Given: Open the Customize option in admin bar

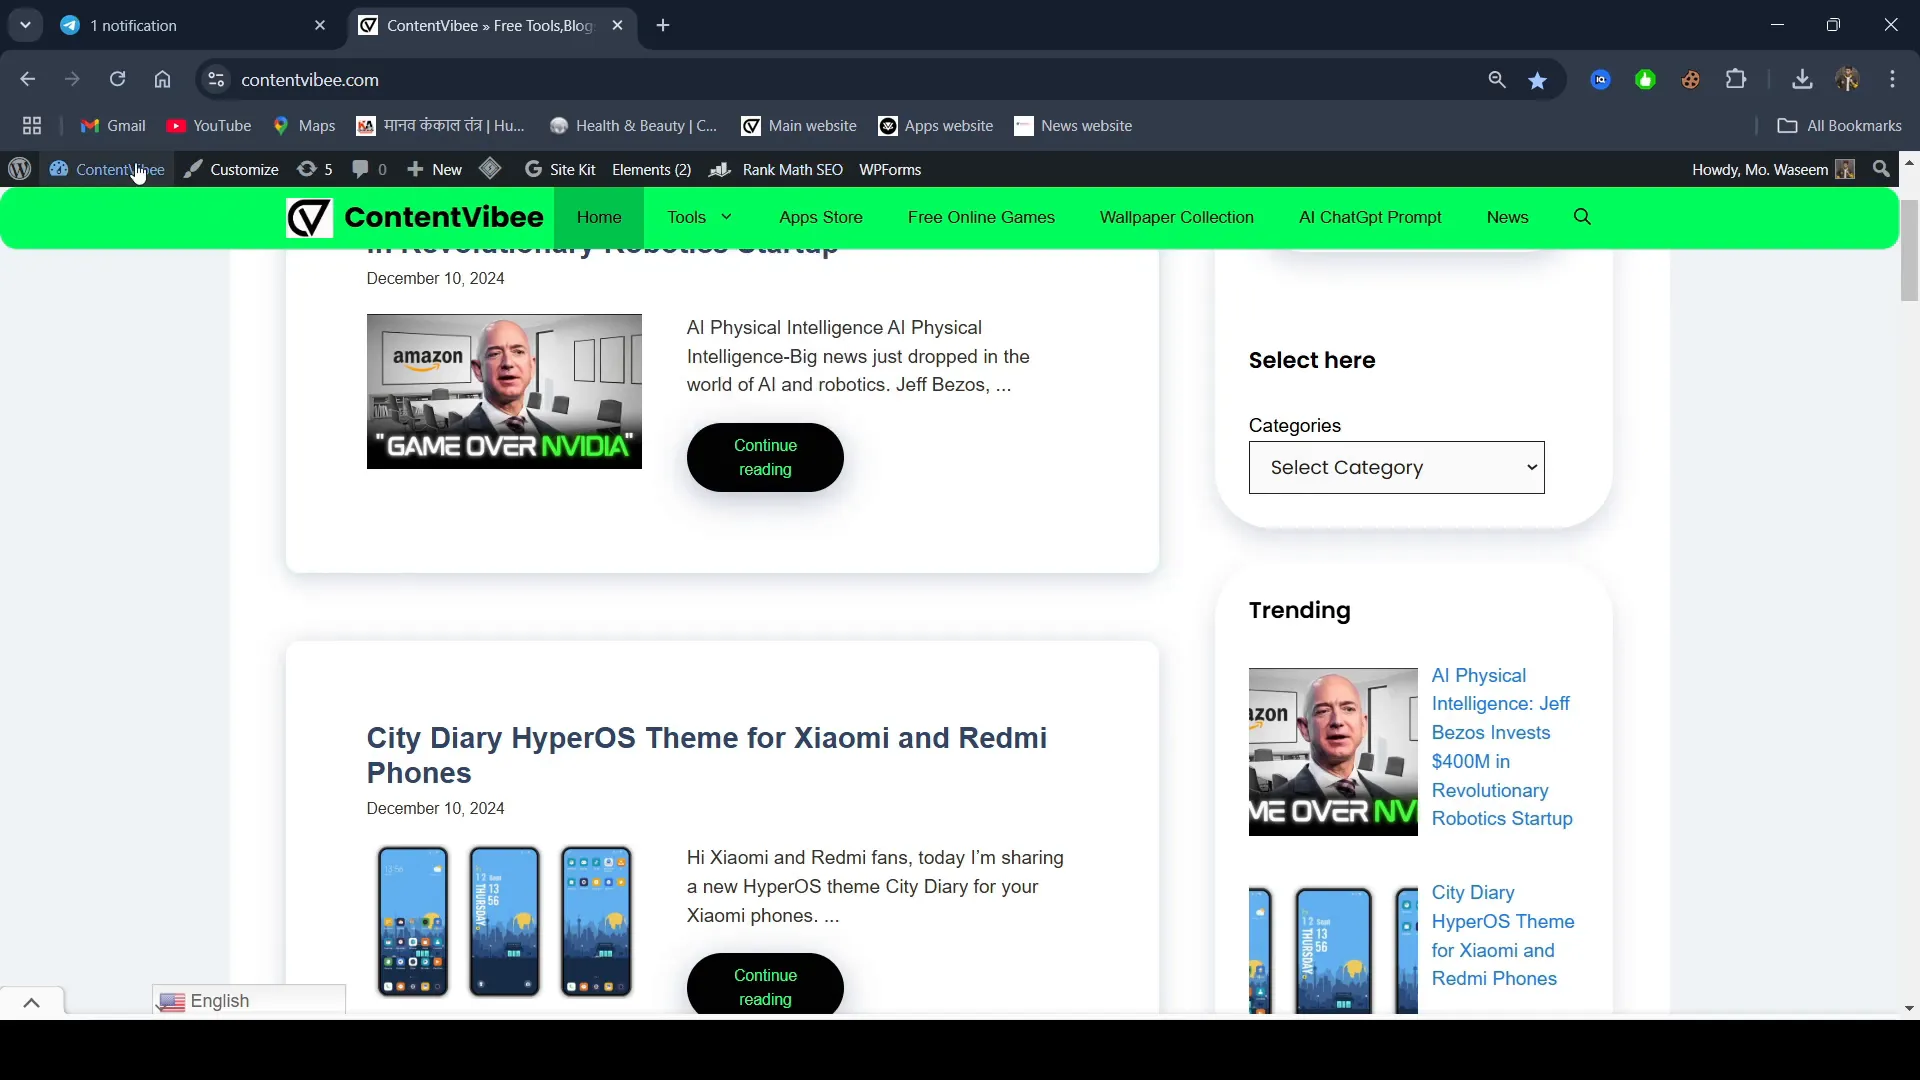Looking at the screenshot, I should (231, 170).
